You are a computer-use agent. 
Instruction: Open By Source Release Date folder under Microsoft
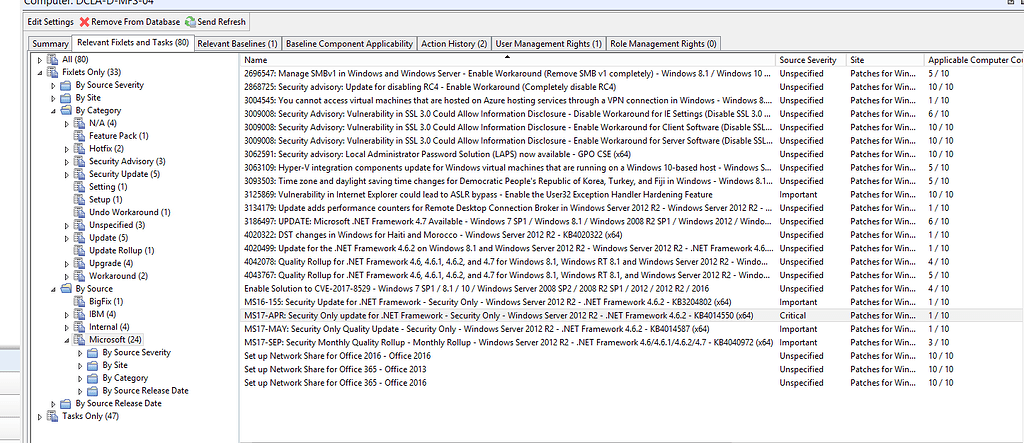[92, 391]
